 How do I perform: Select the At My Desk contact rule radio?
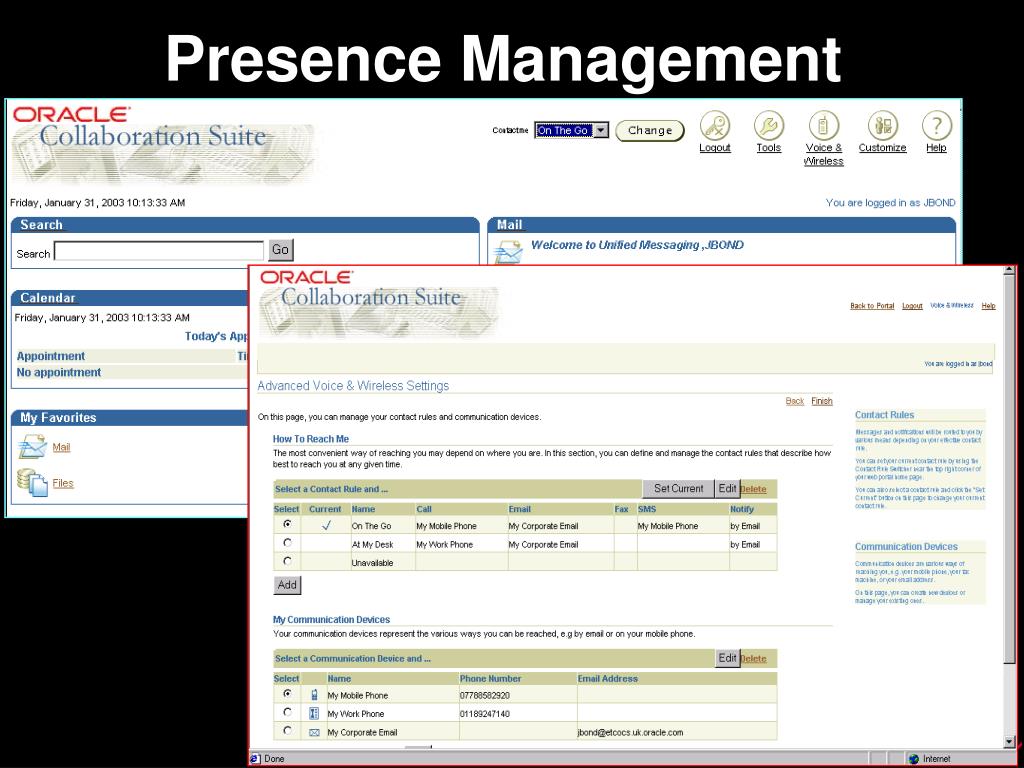click(287, 542)
